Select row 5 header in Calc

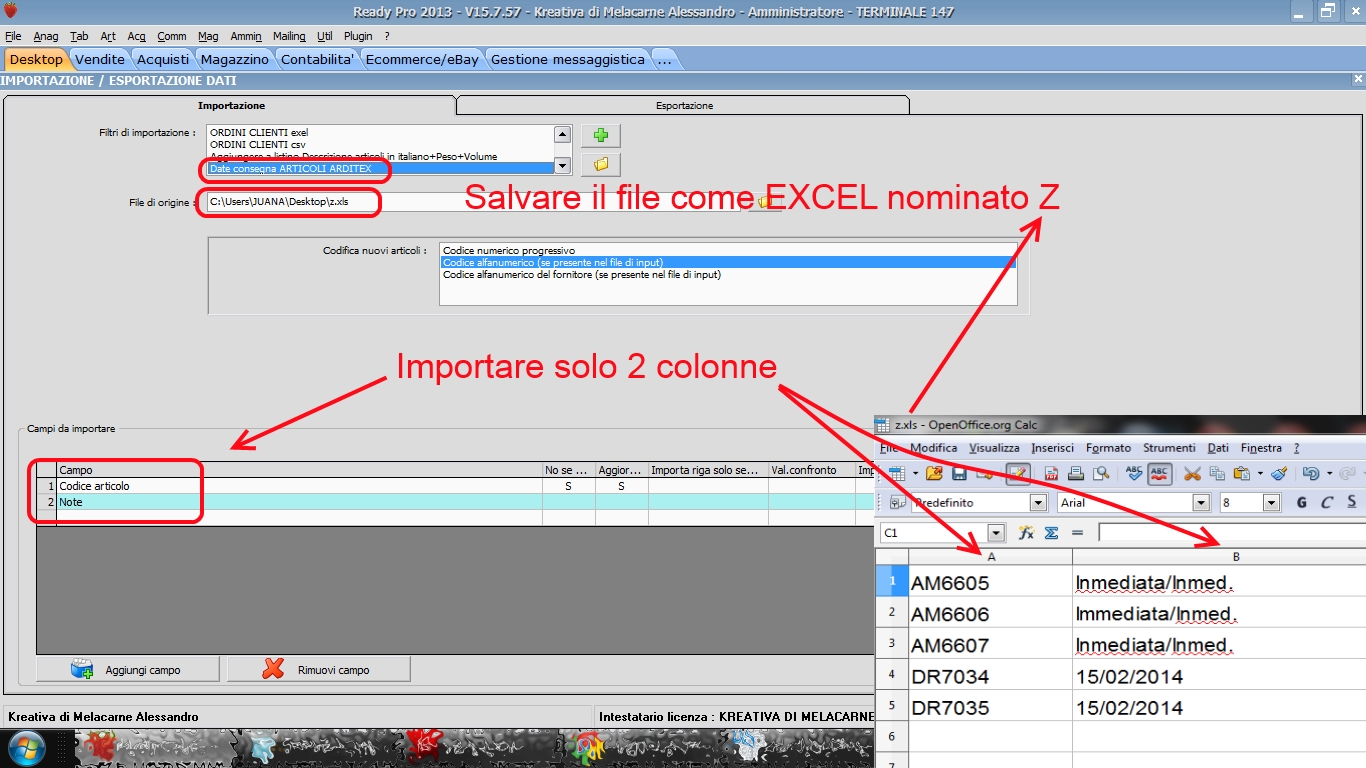tap(891, 707)
